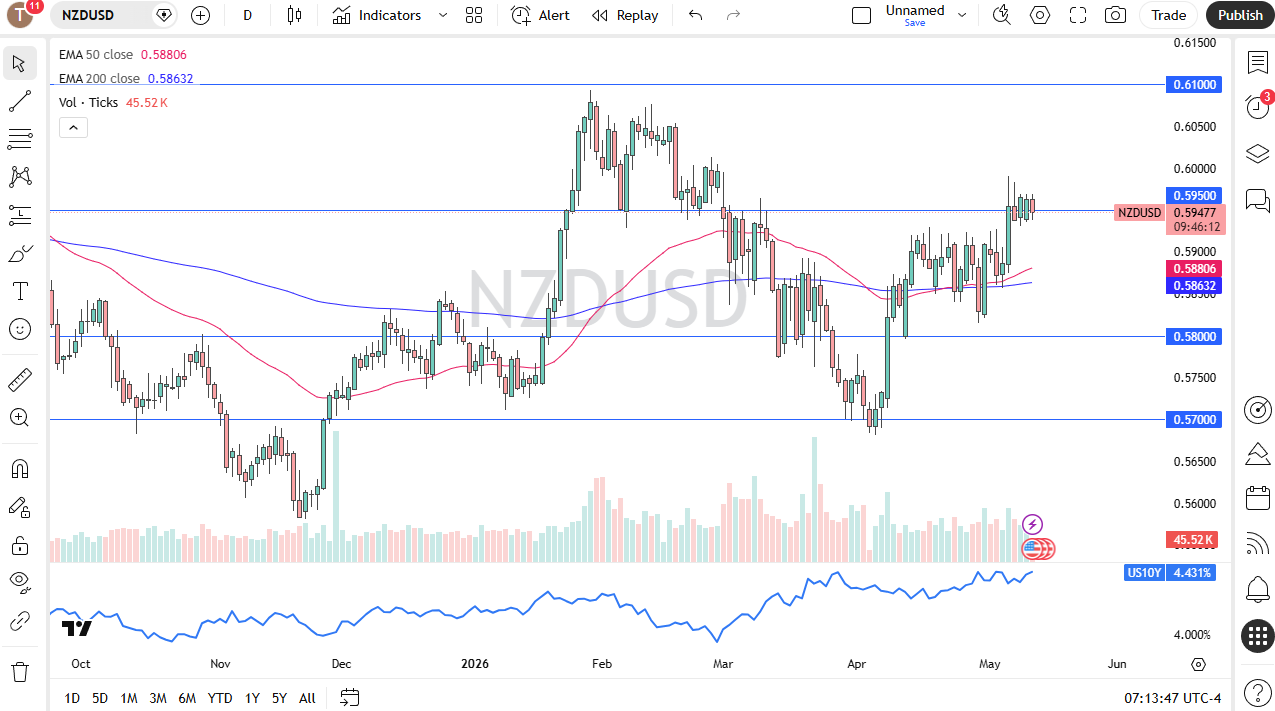Set range to 5D
The height and width of the screenshot is (711, 1275).
[100, 698]
